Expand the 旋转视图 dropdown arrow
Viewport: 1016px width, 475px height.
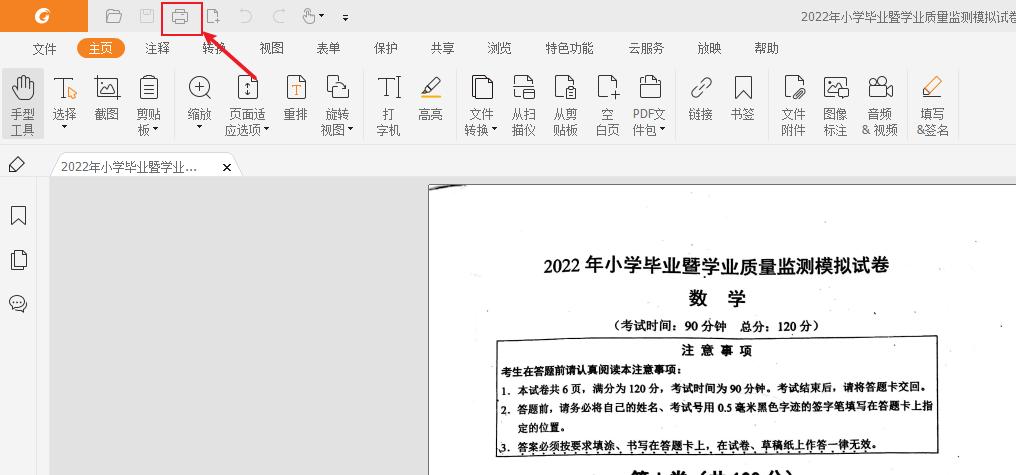click(351, 130)
